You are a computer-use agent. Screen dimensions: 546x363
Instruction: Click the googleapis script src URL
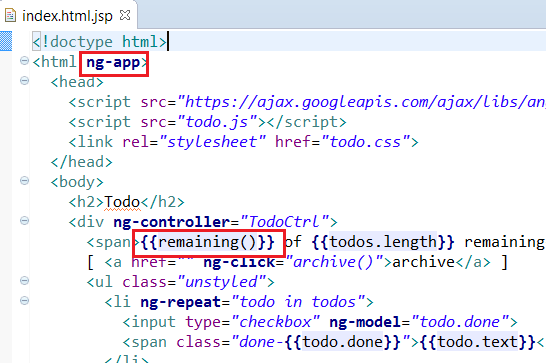pyautogui.click(x=361, y=102)
